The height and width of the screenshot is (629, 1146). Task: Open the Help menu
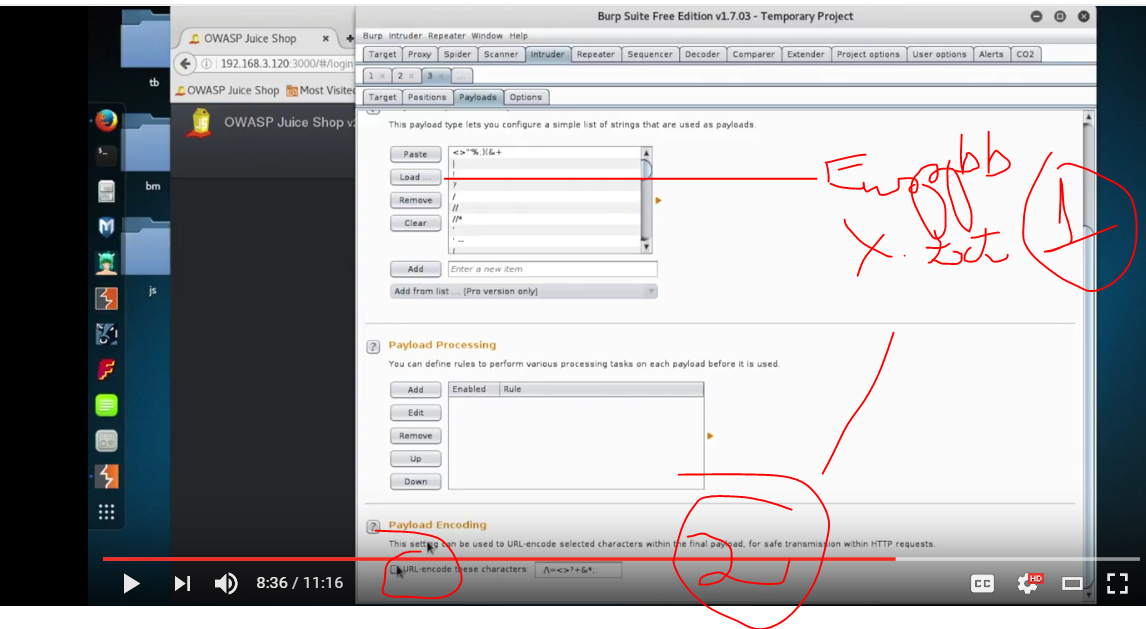(518, 35)
